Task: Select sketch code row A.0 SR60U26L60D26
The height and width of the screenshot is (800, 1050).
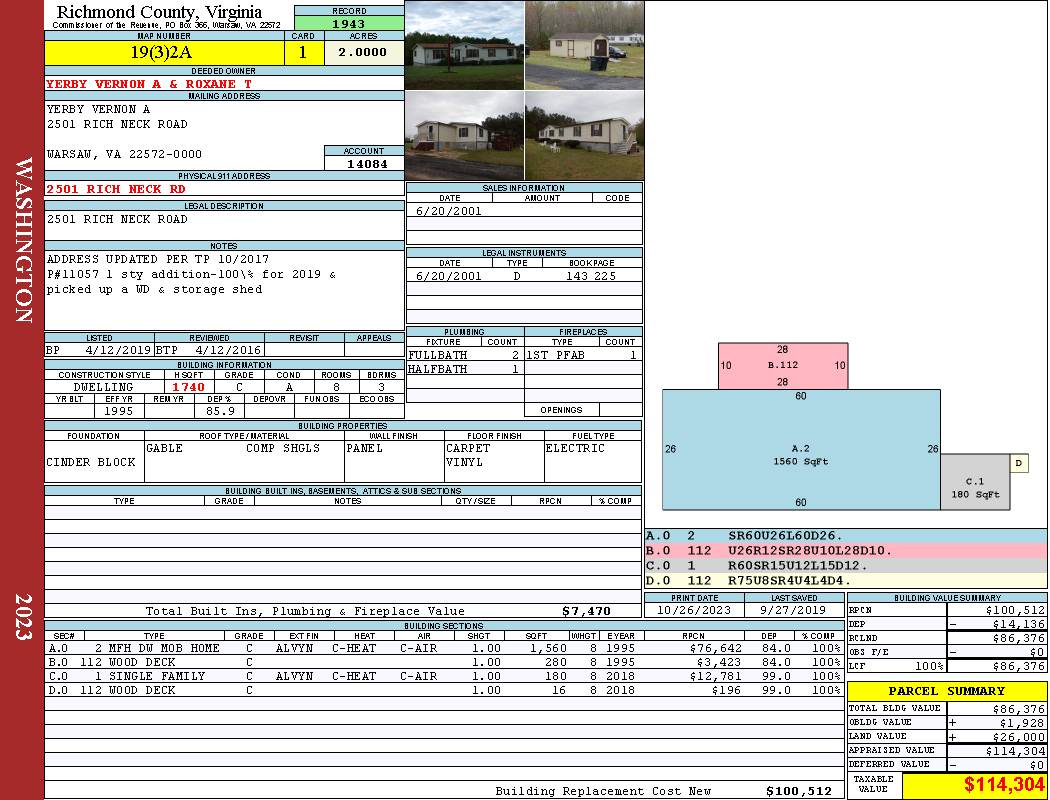Action: tap(846, 536)
